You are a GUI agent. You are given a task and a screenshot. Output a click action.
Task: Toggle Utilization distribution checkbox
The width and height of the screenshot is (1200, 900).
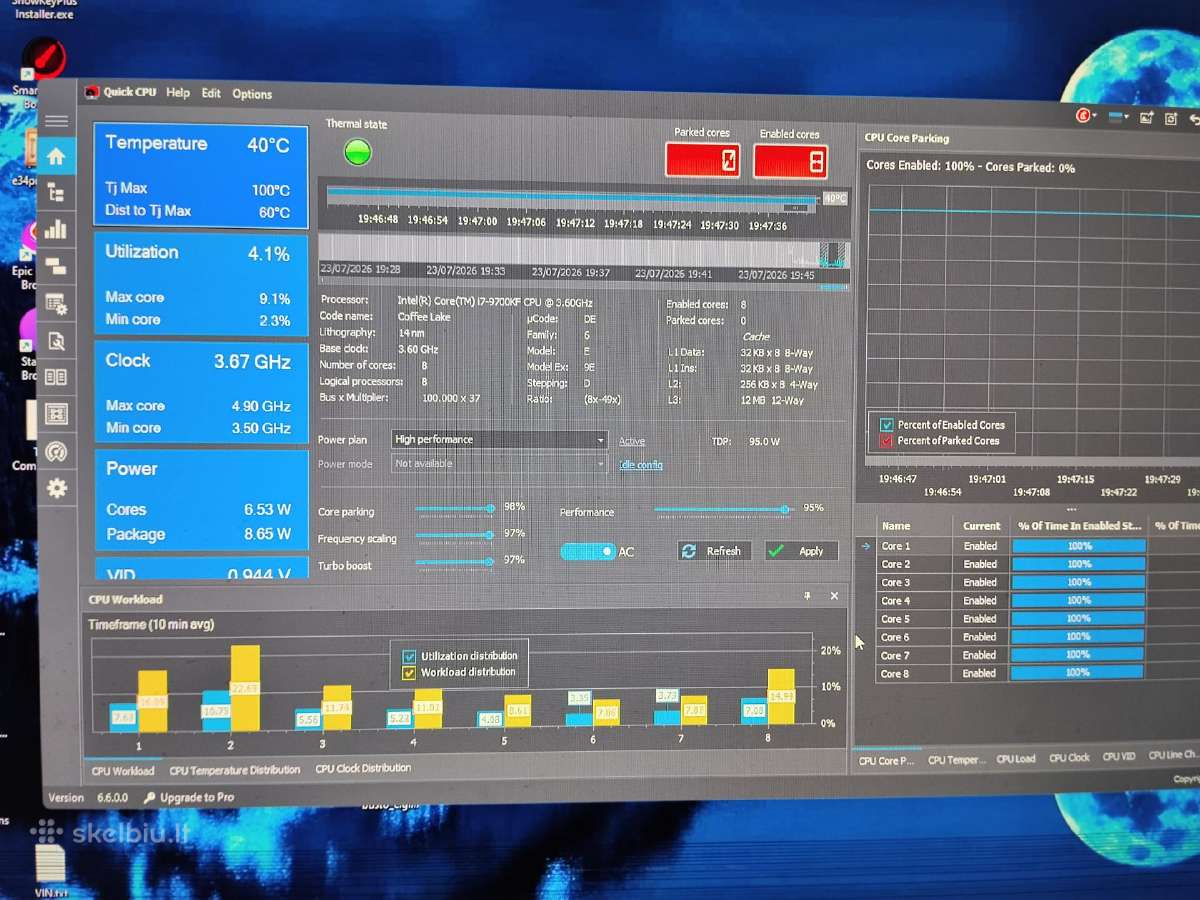[409, 656]
